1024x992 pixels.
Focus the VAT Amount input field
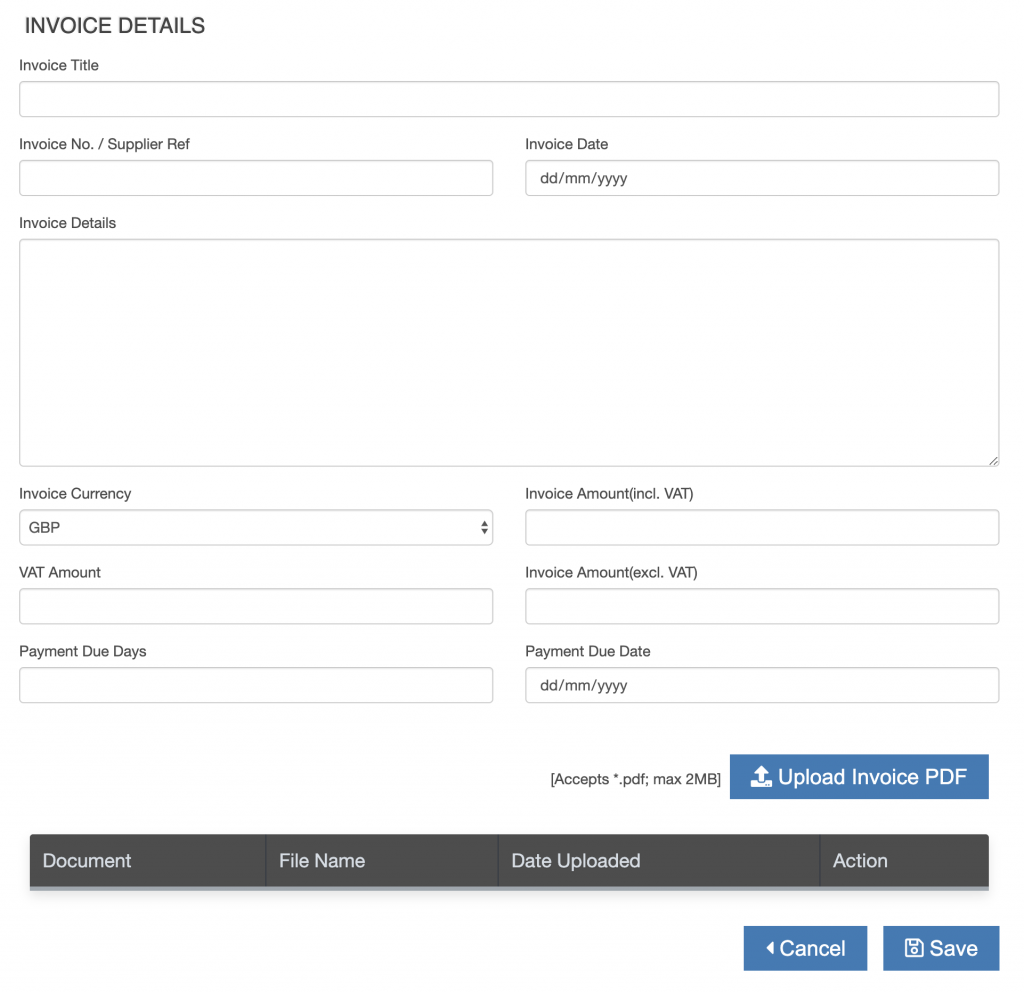(x=256, y=606)
